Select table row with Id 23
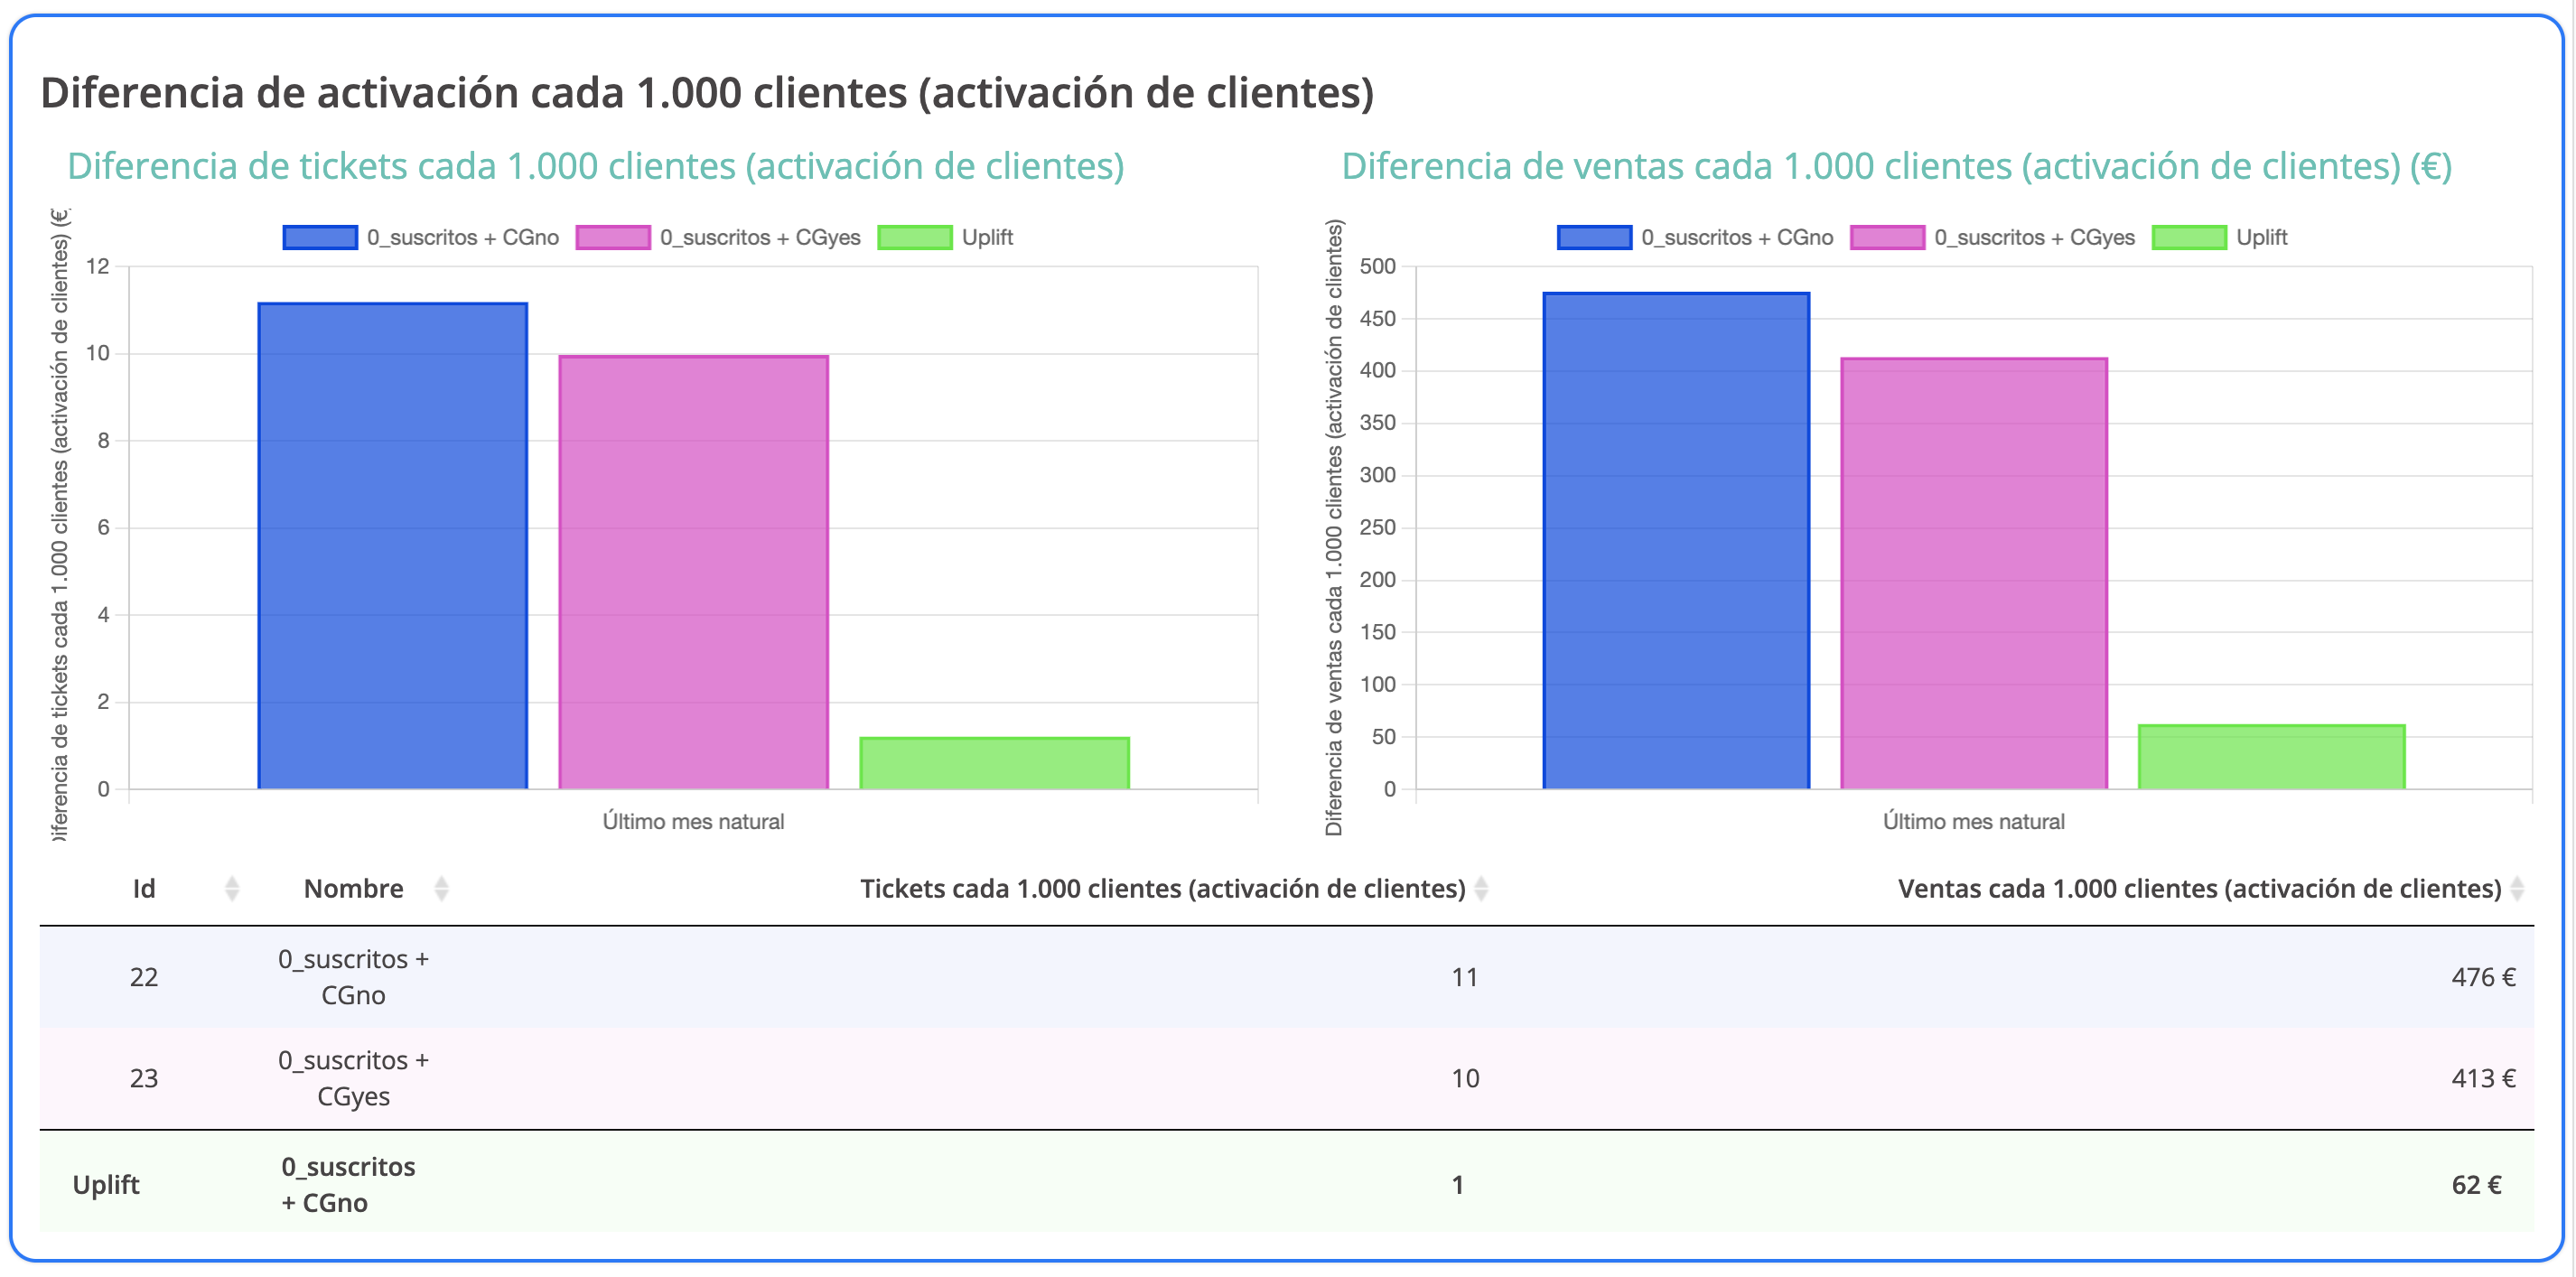 144,1078
